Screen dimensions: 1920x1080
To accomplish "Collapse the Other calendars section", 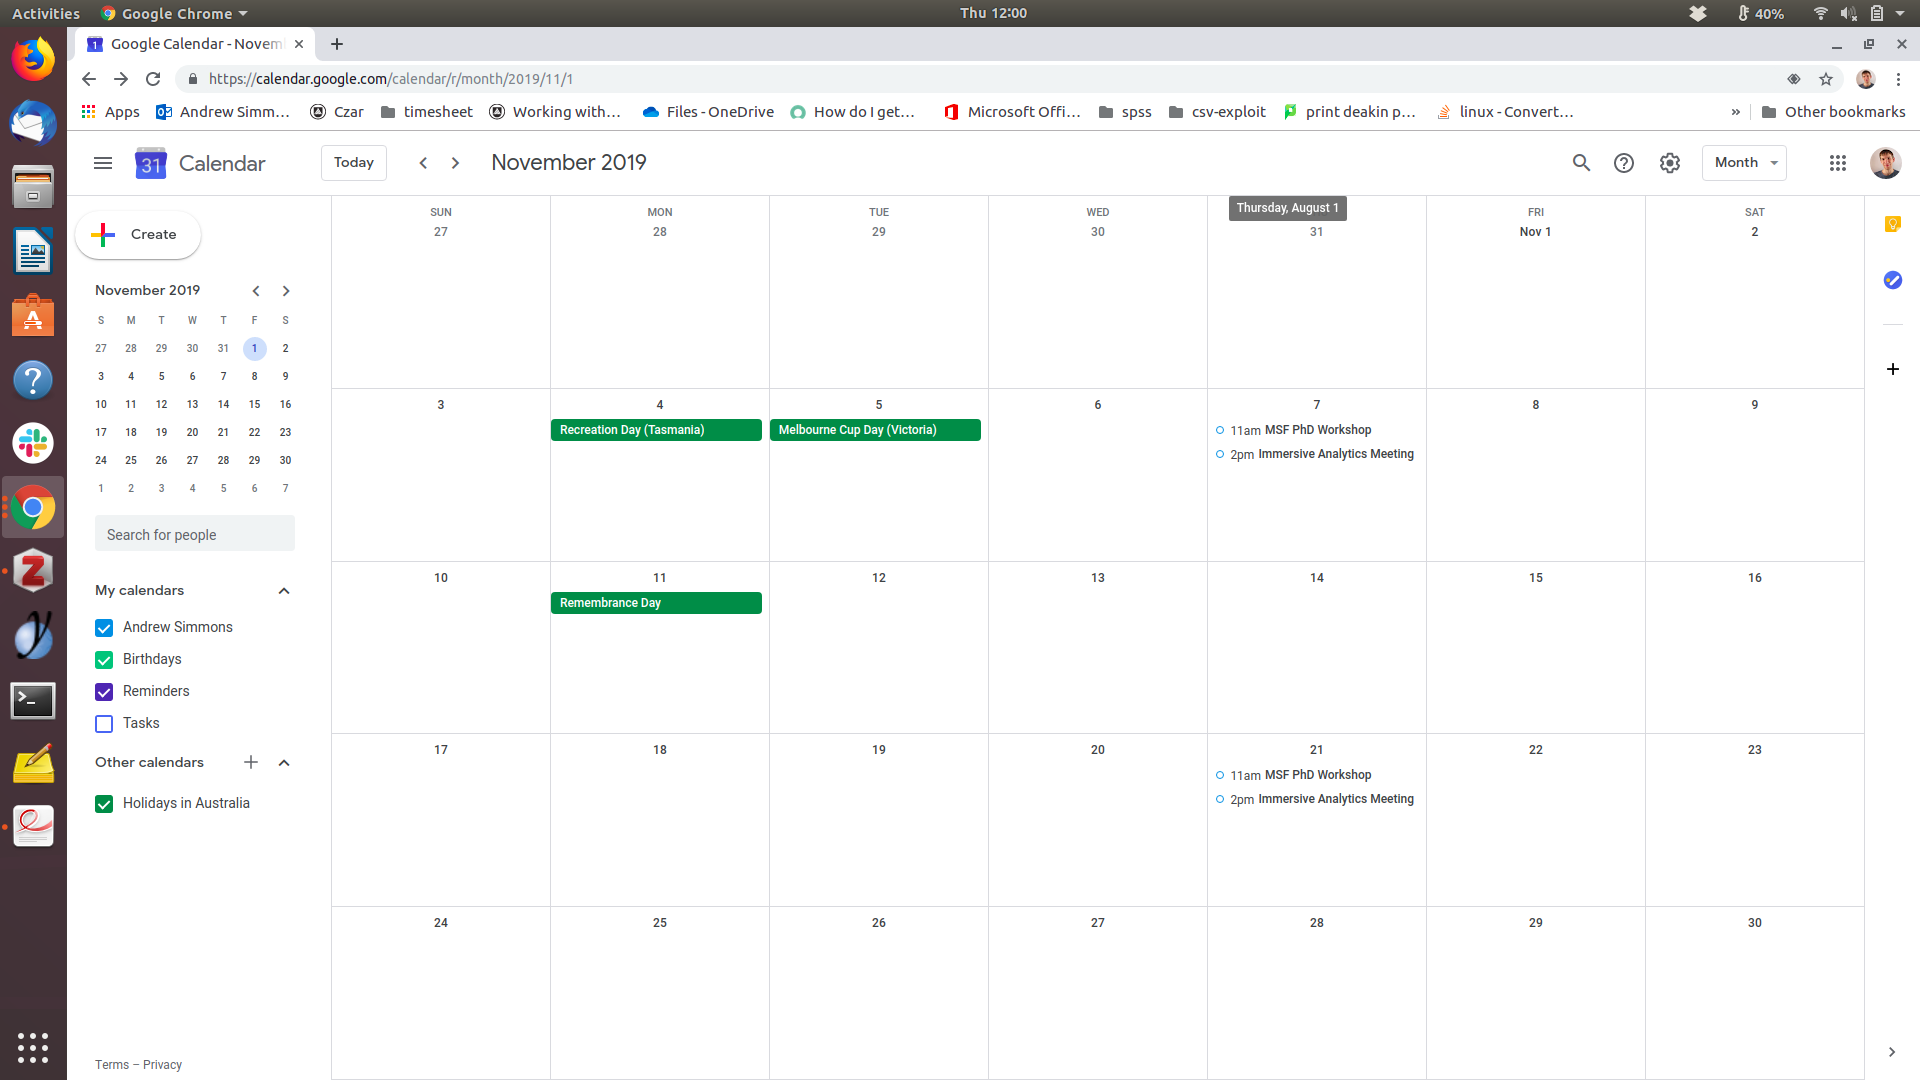I will tap(284, 763).
